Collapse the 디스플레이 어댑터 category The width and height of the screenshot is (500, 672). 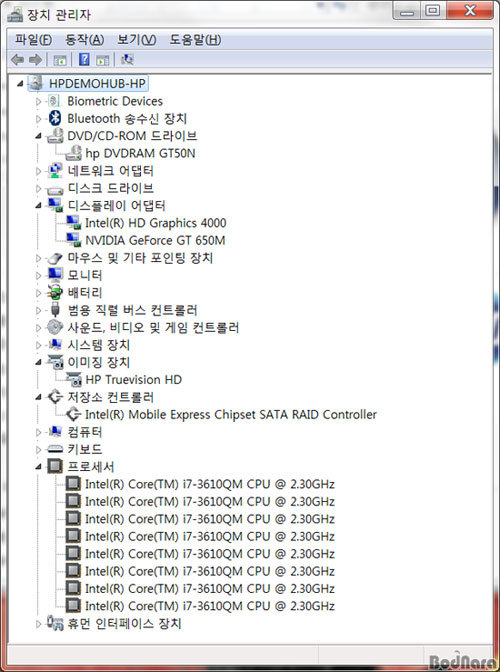click(38, 206)
